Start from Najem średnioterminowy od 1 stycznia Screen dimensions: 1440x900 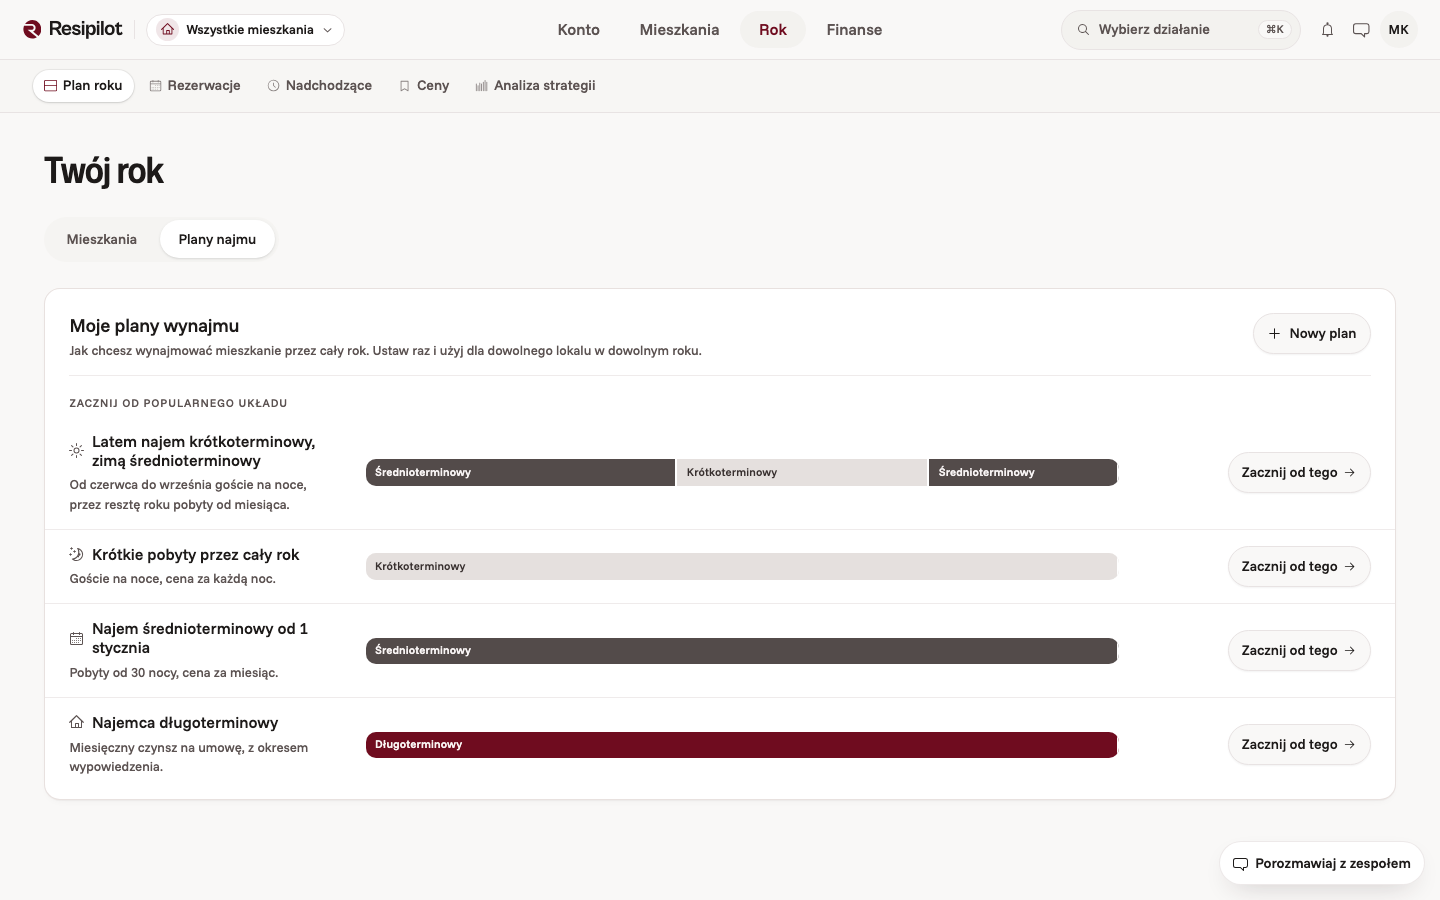1298,650
